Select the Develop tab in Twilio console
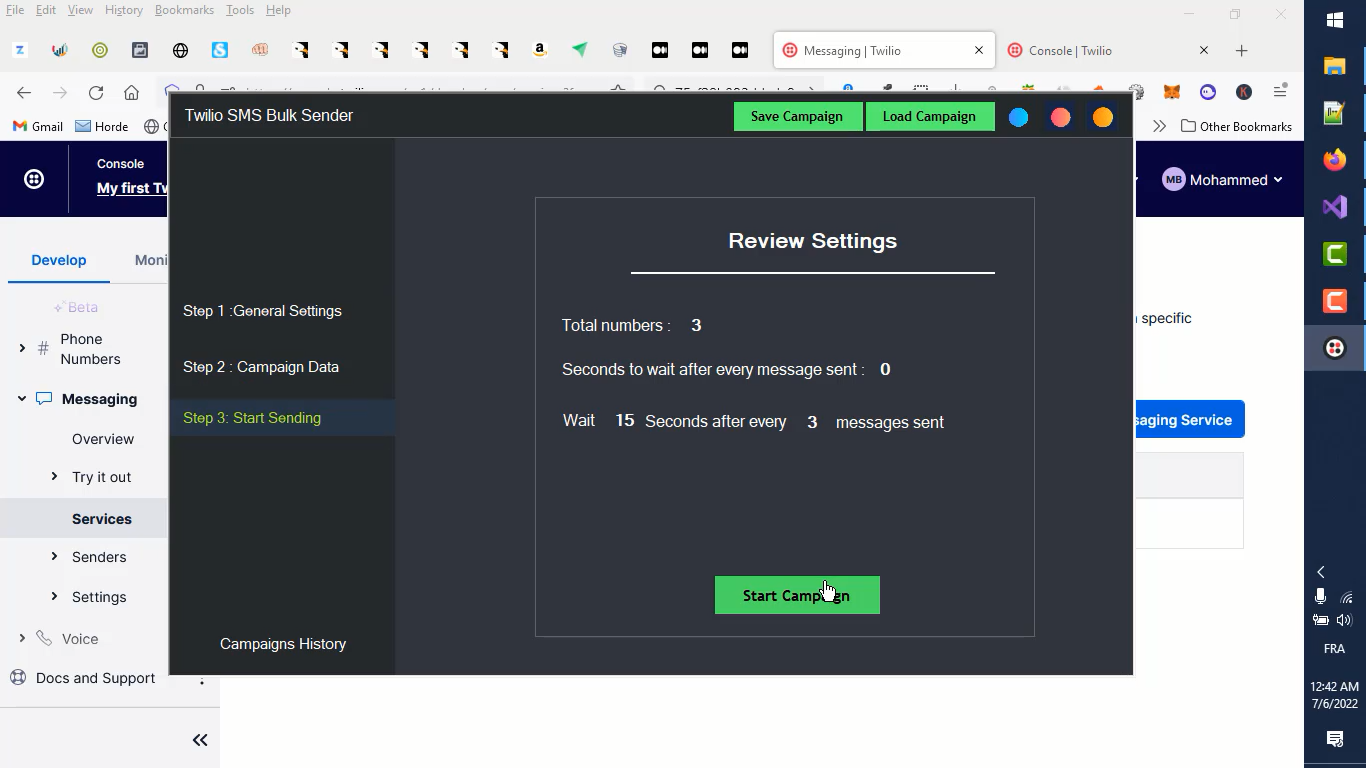This screenshot has width=1366, height=768. (x=59, y=260)
